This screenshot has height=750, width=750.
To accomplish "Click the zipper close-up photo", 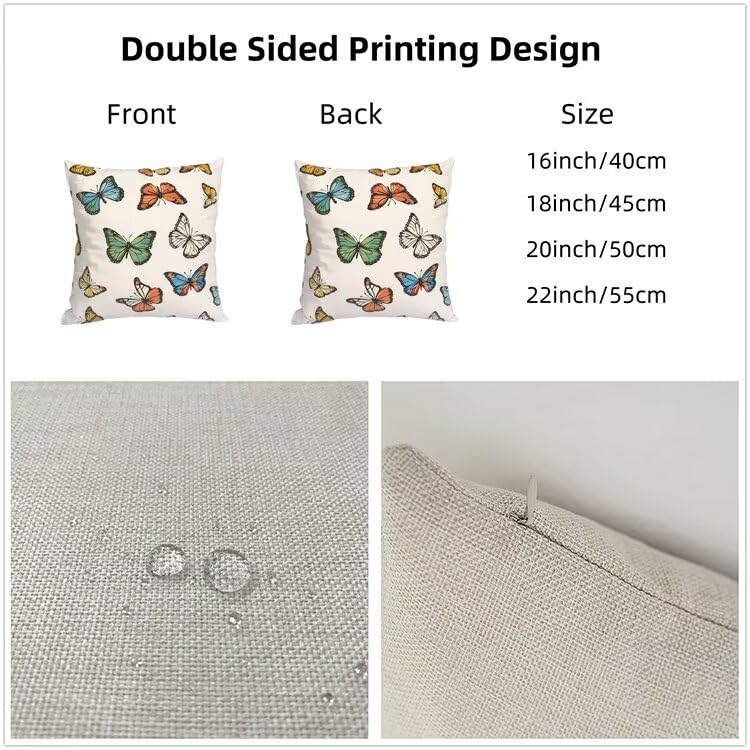I will tap(560, 560).
